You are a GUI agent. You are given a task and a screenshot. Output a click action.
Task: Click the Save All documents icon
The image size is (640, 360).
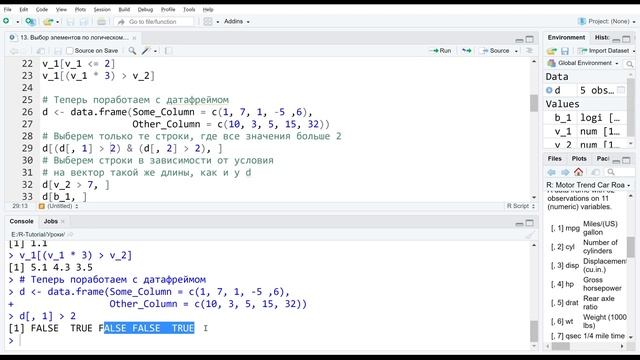pos(84,21)
